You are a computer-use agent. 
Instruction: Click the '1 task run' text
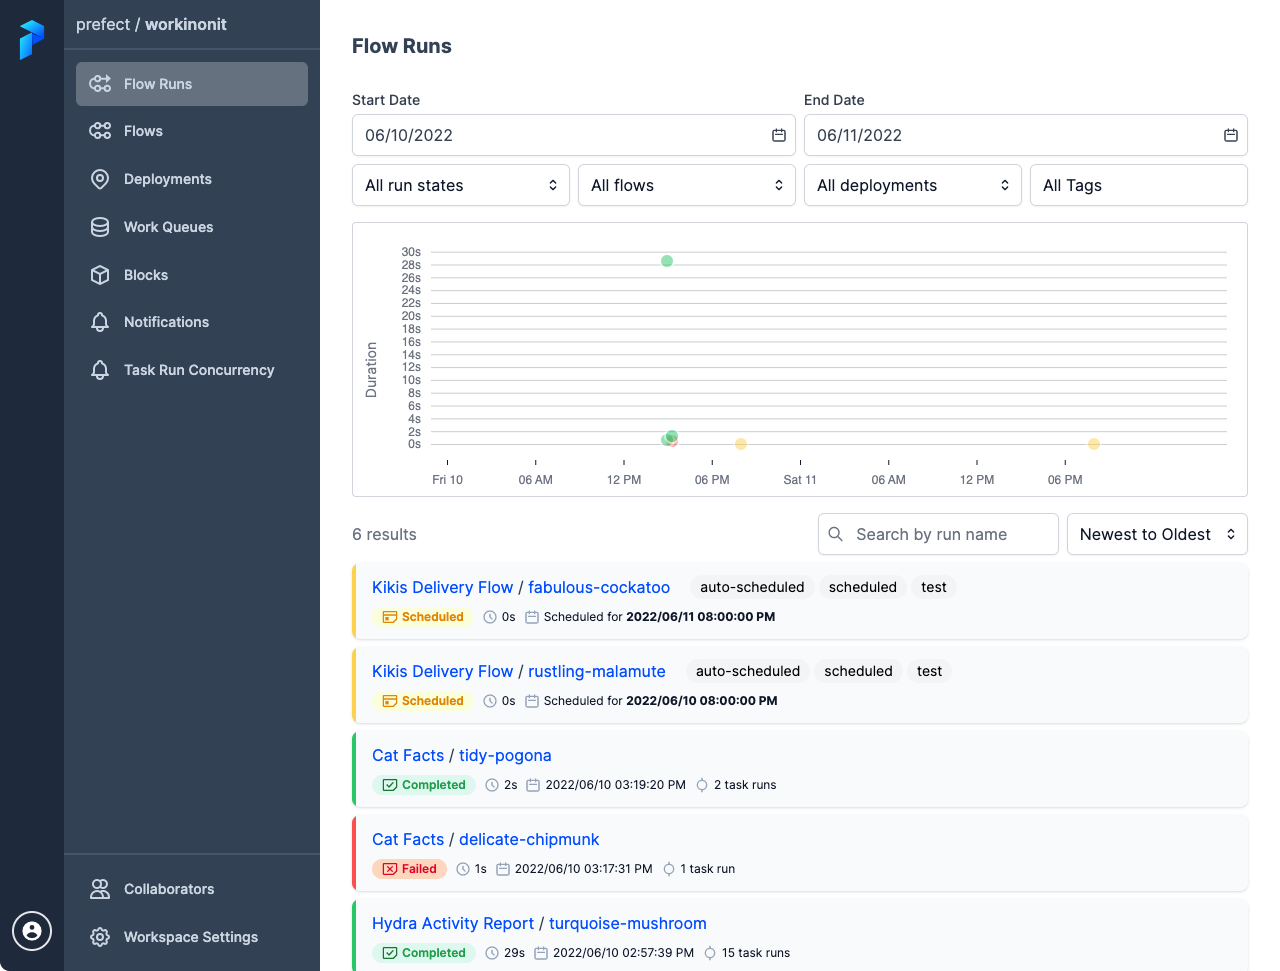click(708, 869)
